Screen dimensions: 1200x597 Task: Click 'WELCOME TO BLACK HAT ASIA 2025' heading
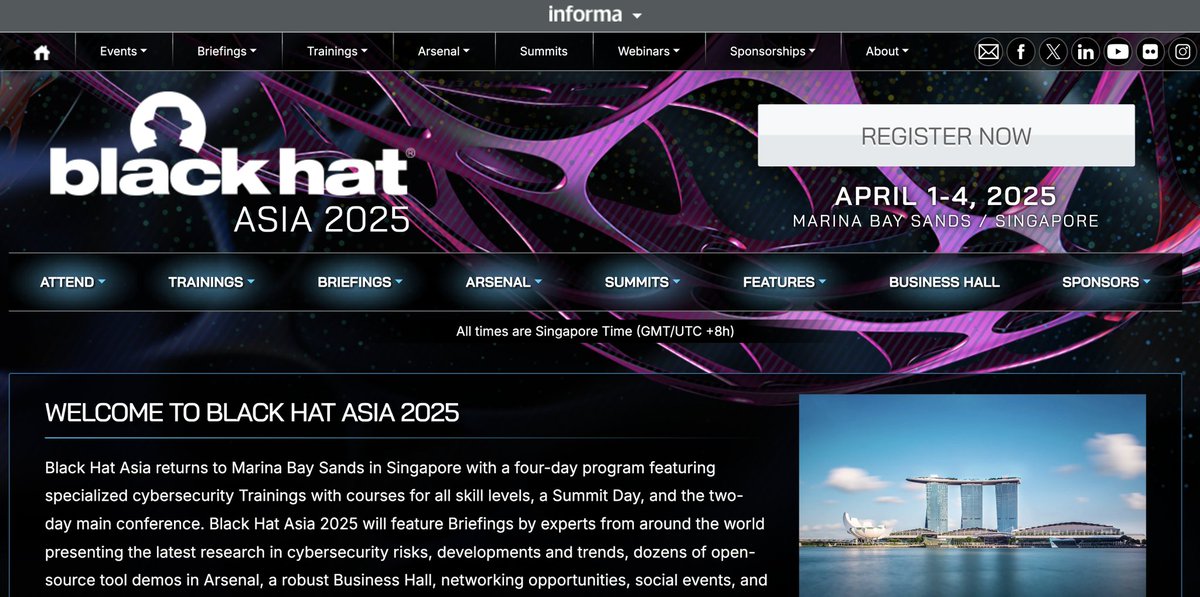(x=252, y=413)
